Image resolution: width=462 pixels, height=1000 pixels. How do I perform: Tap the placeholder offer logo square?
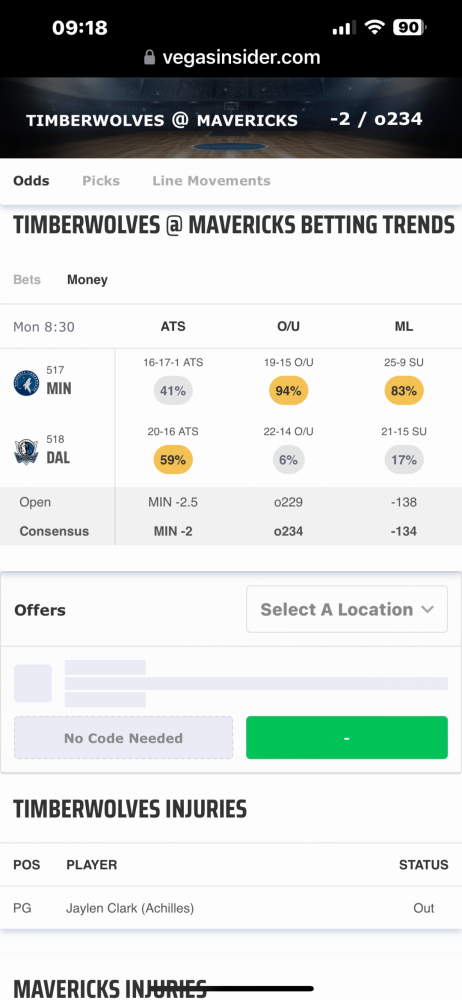(x=33, y=683)
